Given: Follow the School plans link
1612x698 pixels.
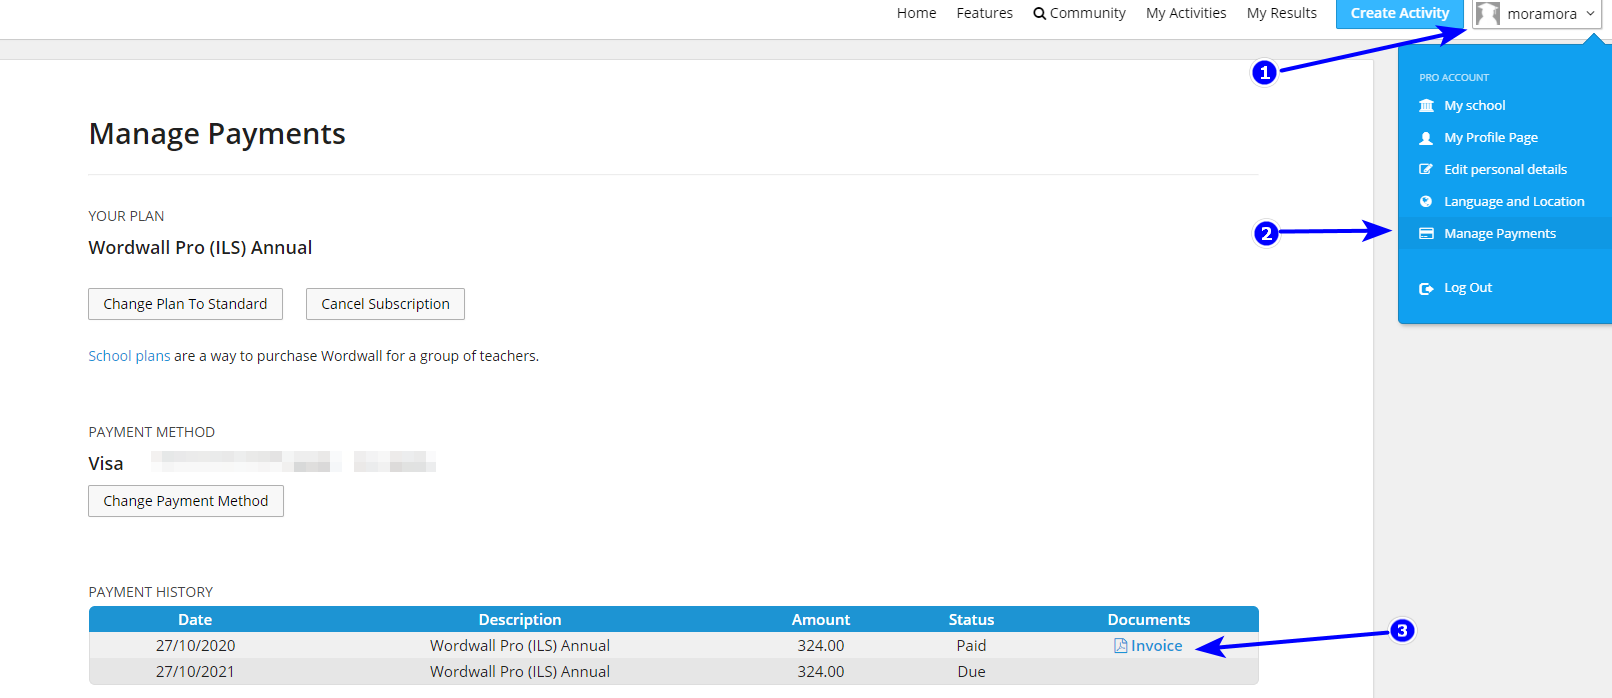Looking at the screenshot, I should pyautogui.click(x=129, y=356).
